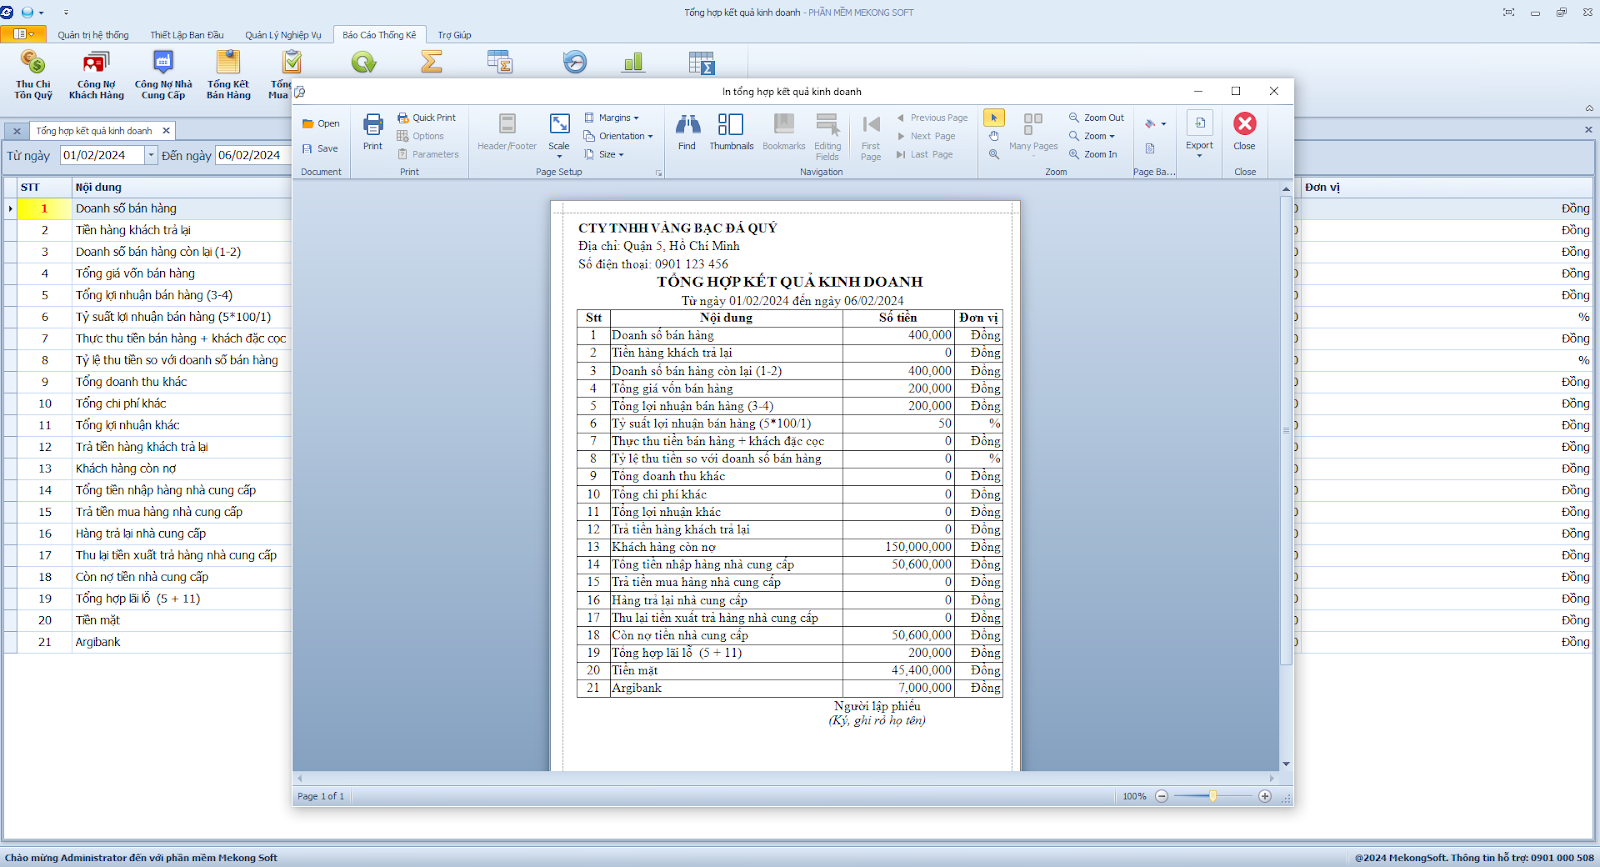The width and height of the screenshot is (1600, 867).
Task: Go to First Page in preview
Action: [x=871, y=136]
